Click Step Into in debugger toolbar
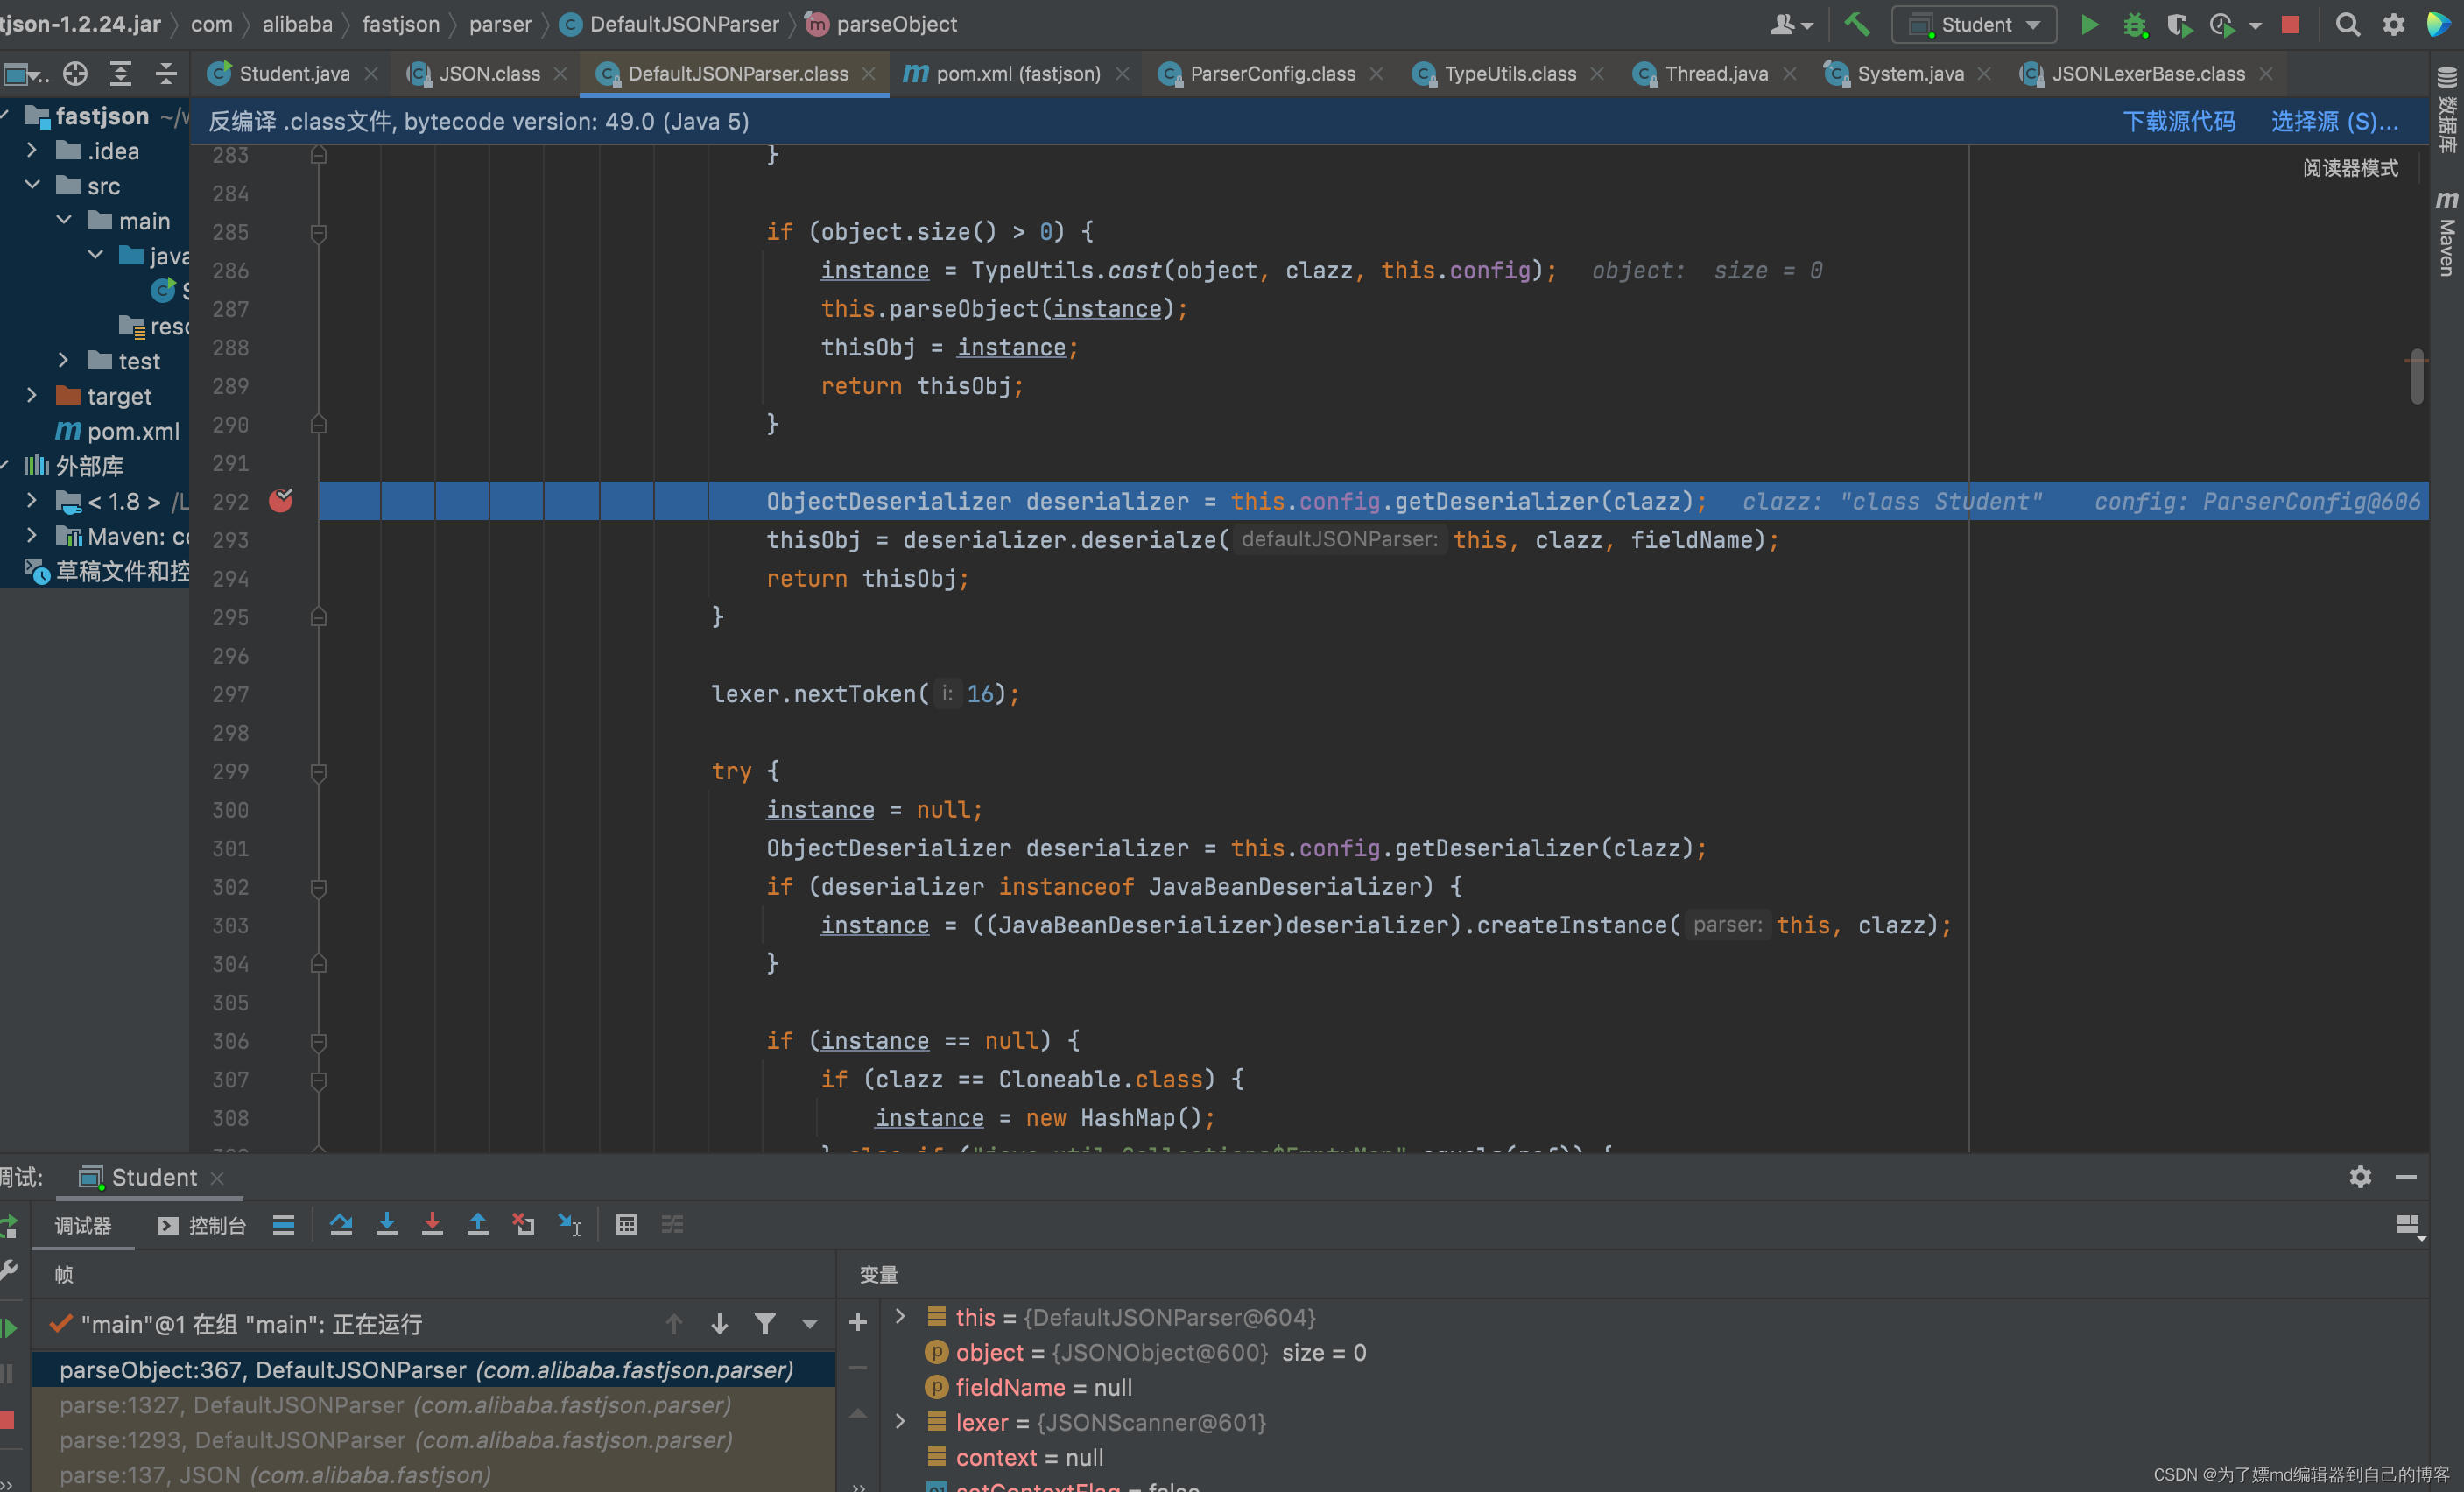Viewport: 2464px width, 1492px height. coord(387,1224)
